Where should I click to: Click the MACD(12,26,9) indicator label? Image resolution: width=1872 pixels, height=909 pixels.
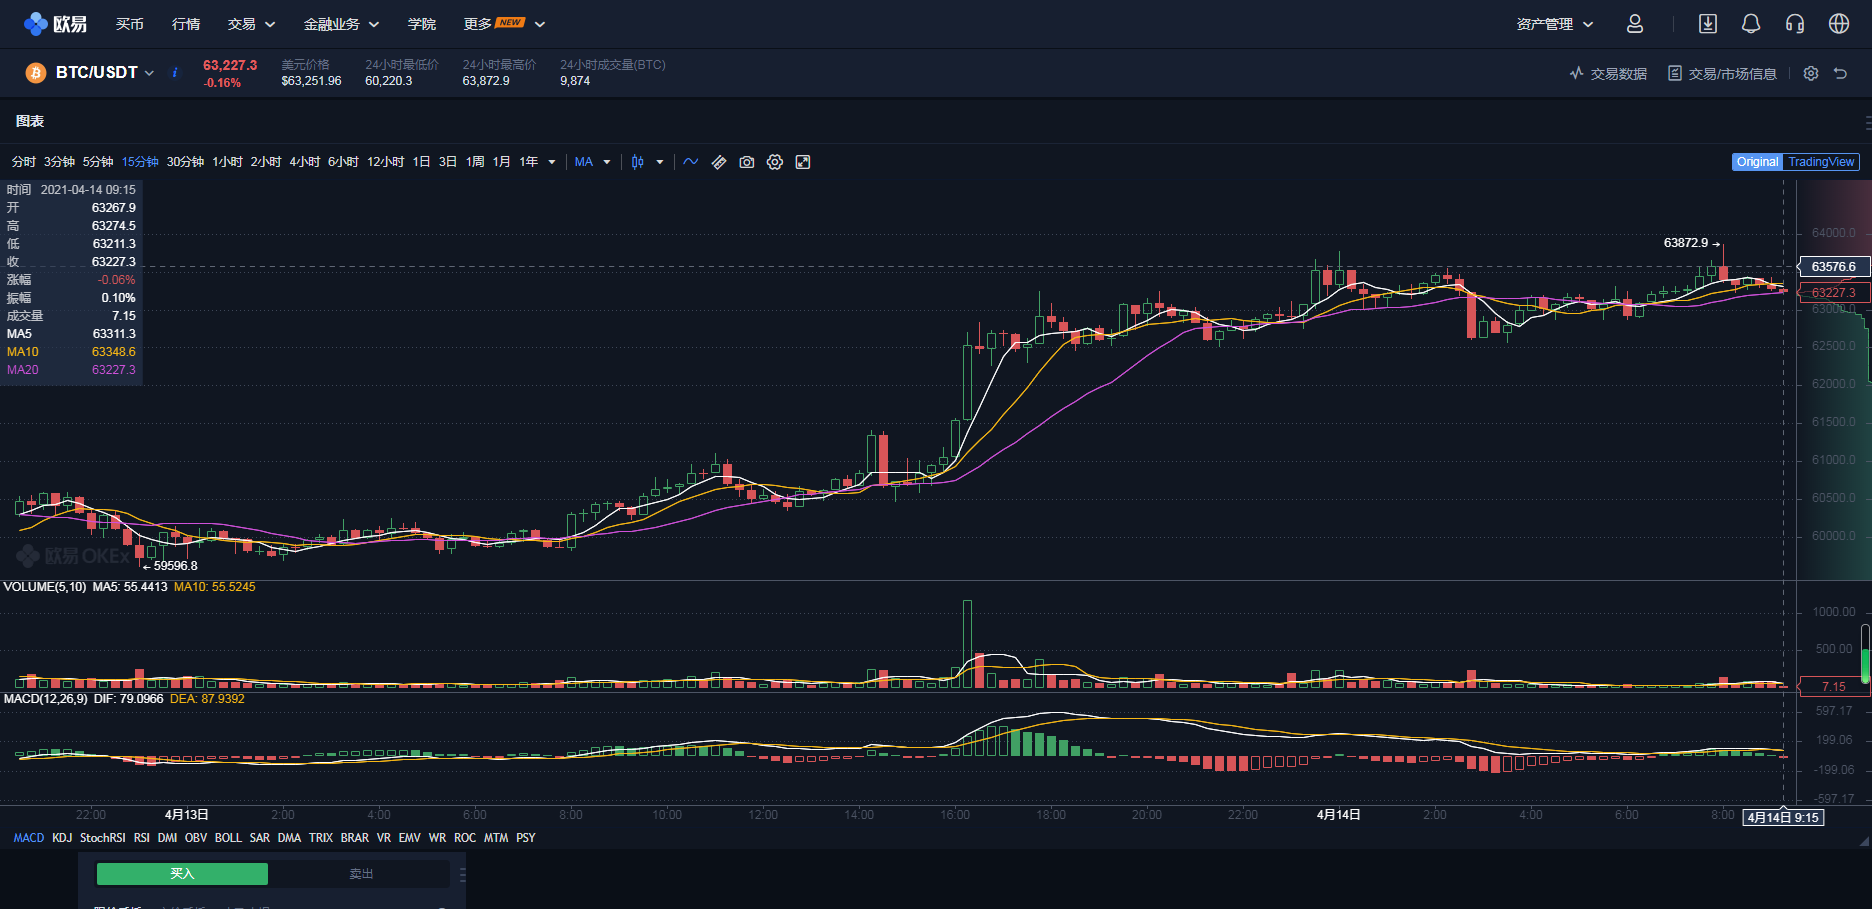click(45, 699)
